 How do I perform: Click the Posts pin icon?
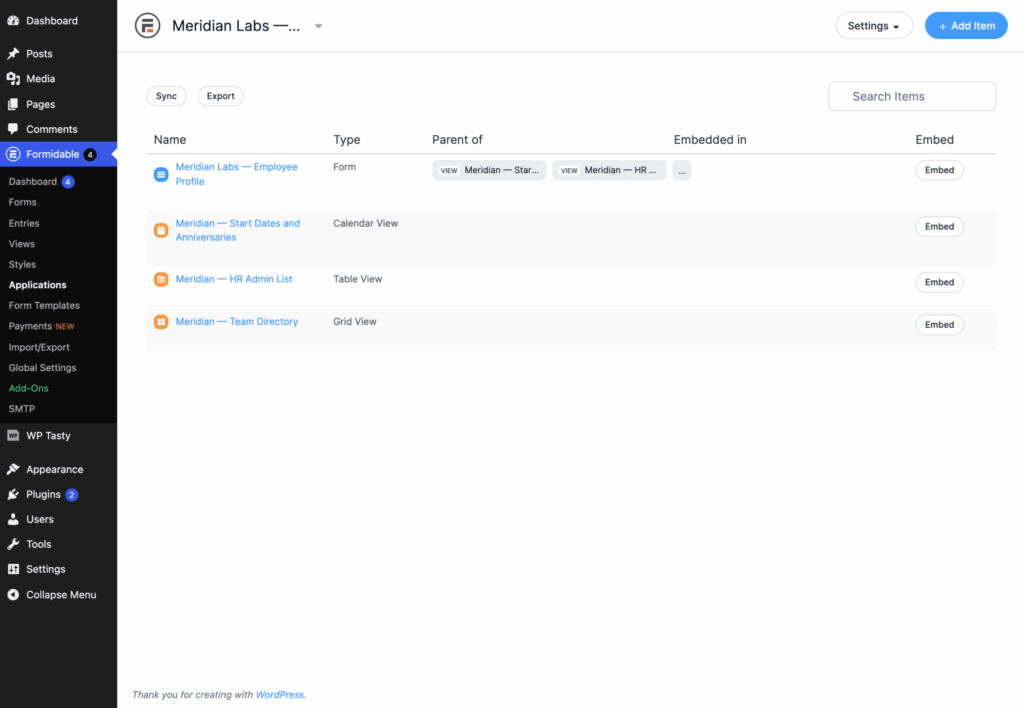[13, 54]
